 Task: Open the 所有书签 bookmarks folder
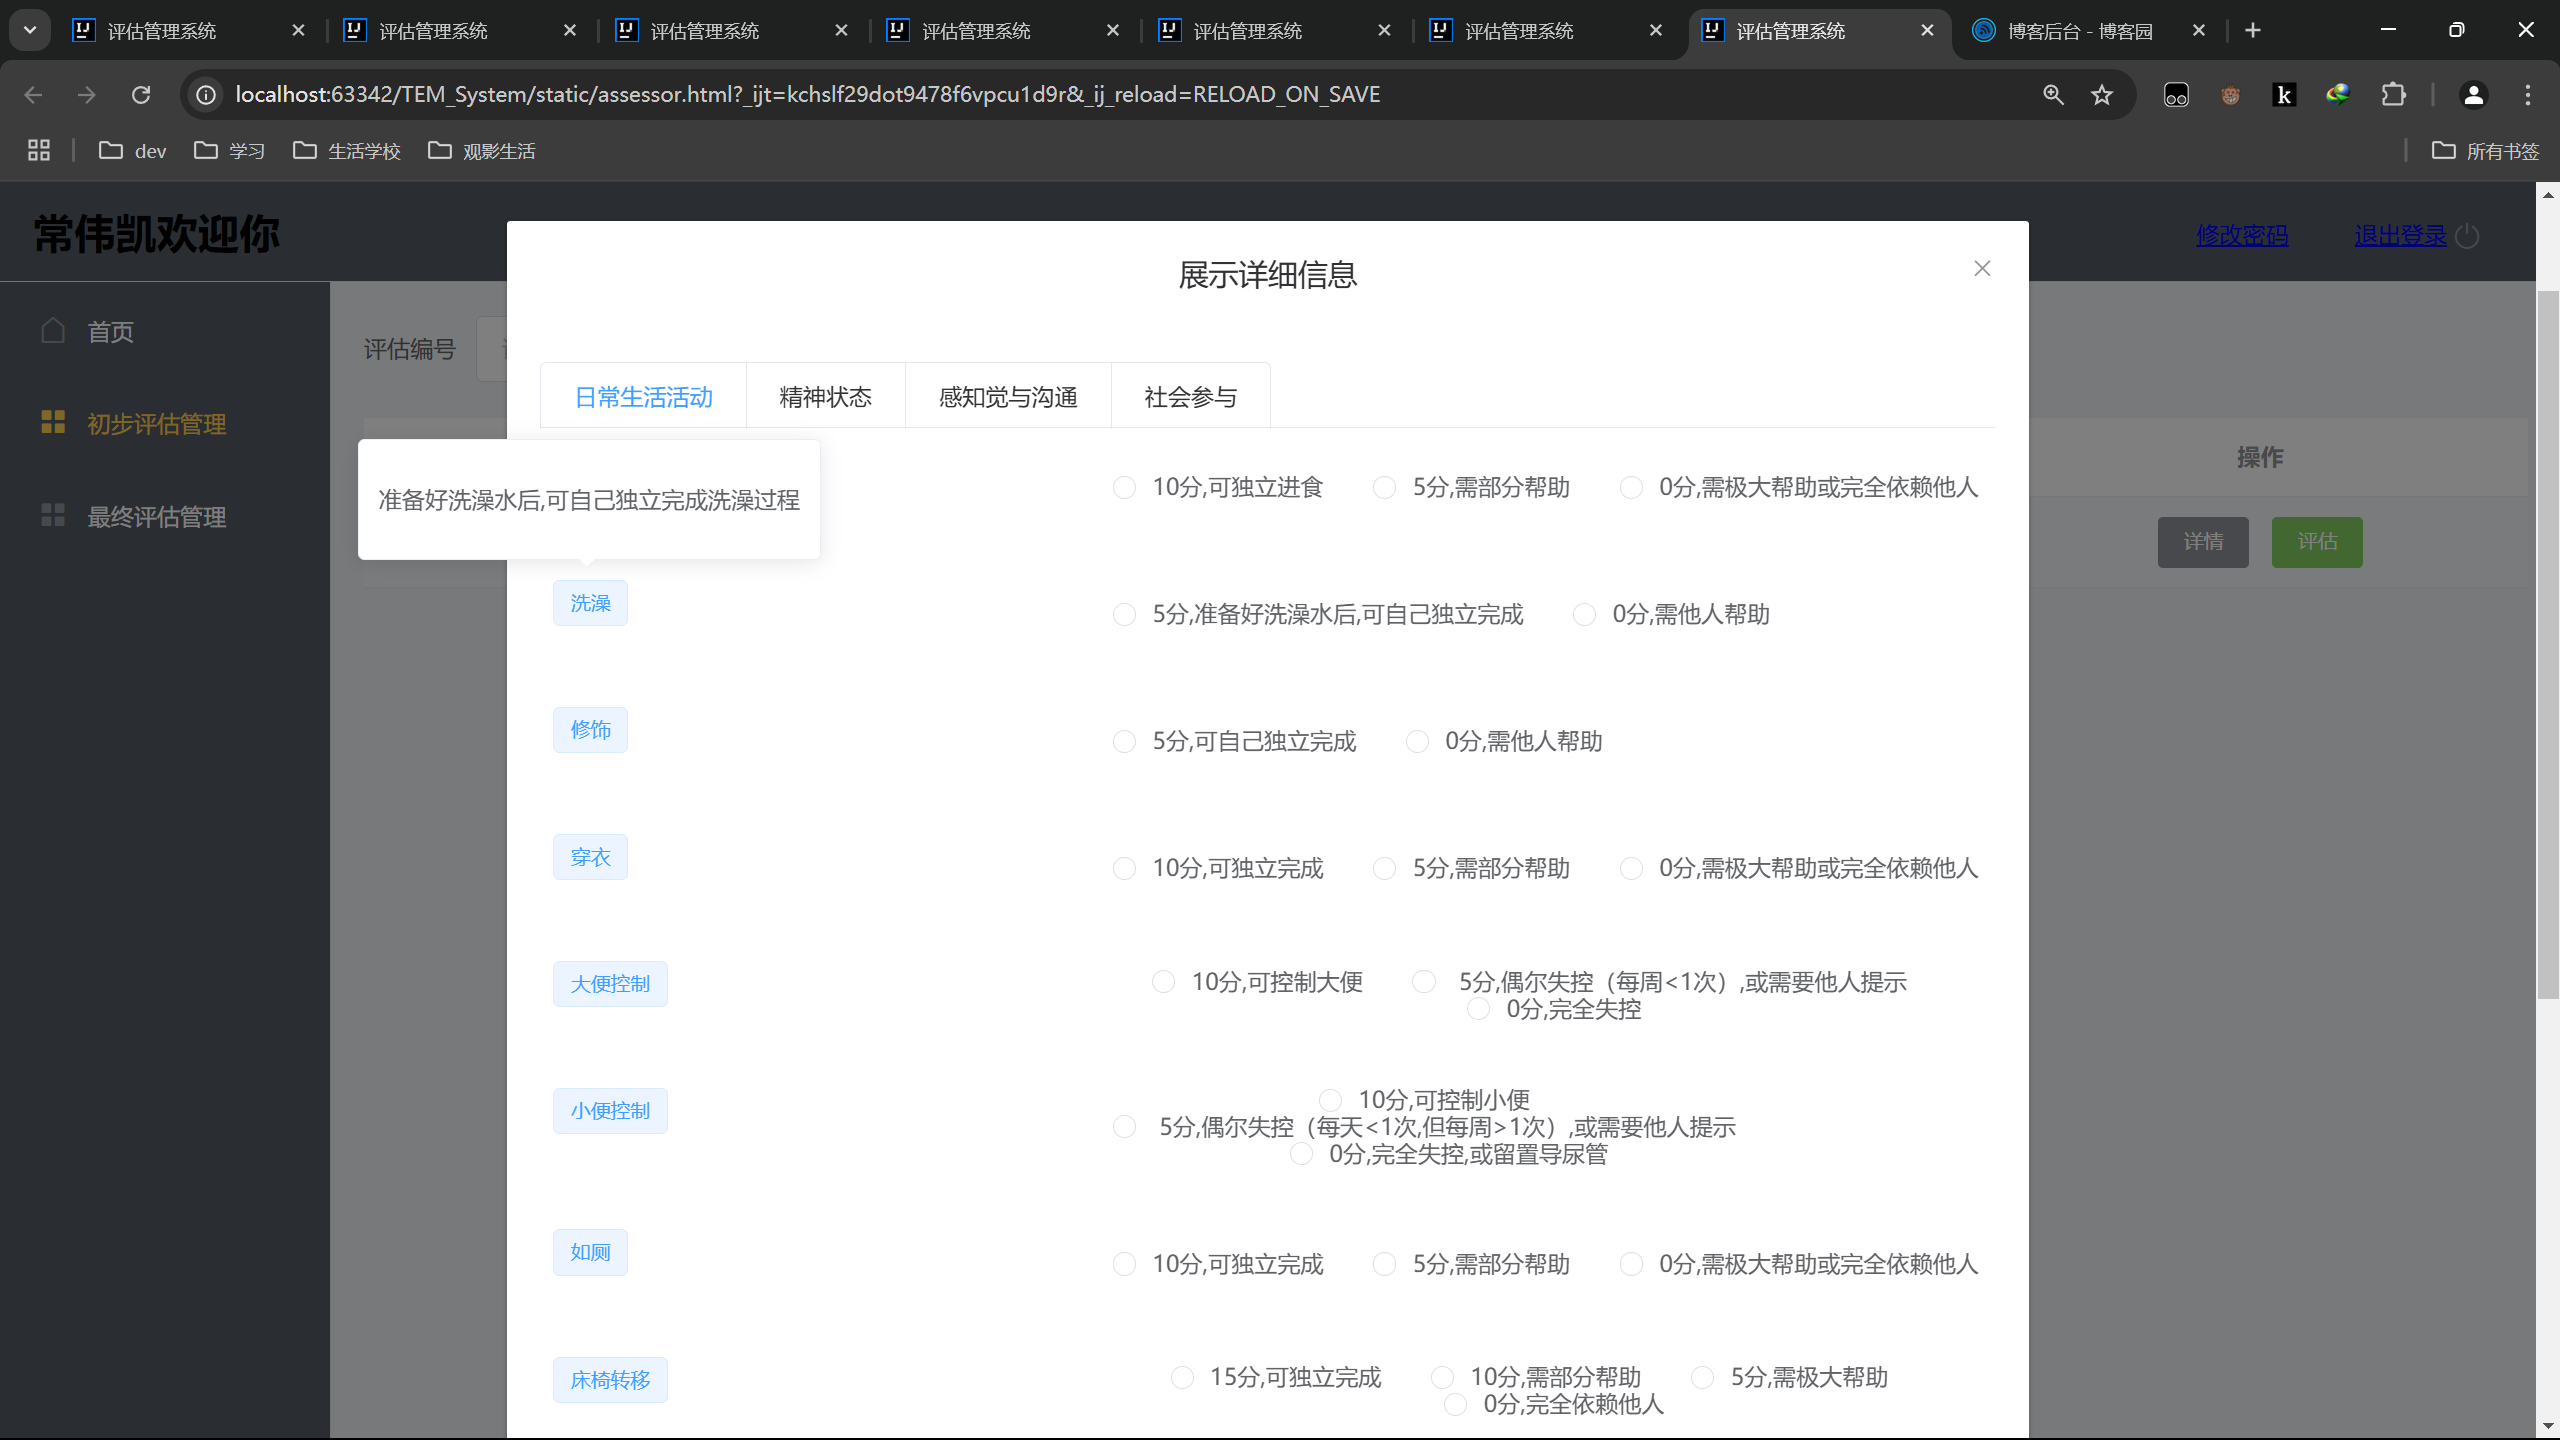2485,151
